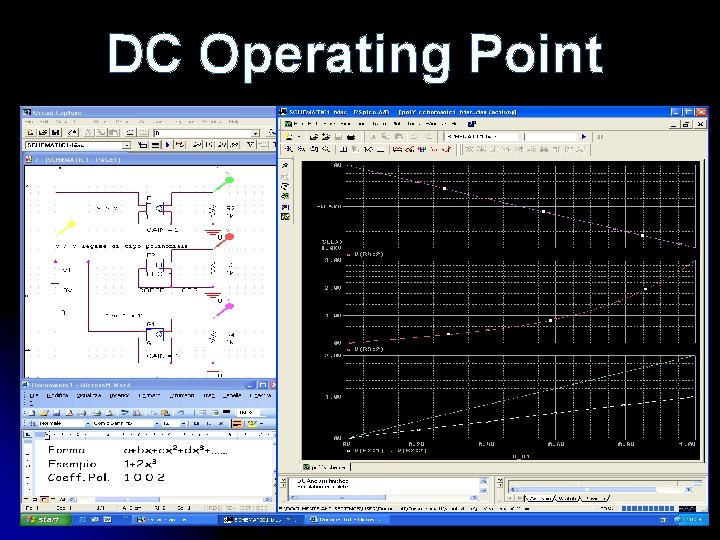The height and width of the screenshot is (540, 720).
Task: Run PSpice simulation from Capture's blue arrow
Action: pyautogui.click(x=168, y=145)
